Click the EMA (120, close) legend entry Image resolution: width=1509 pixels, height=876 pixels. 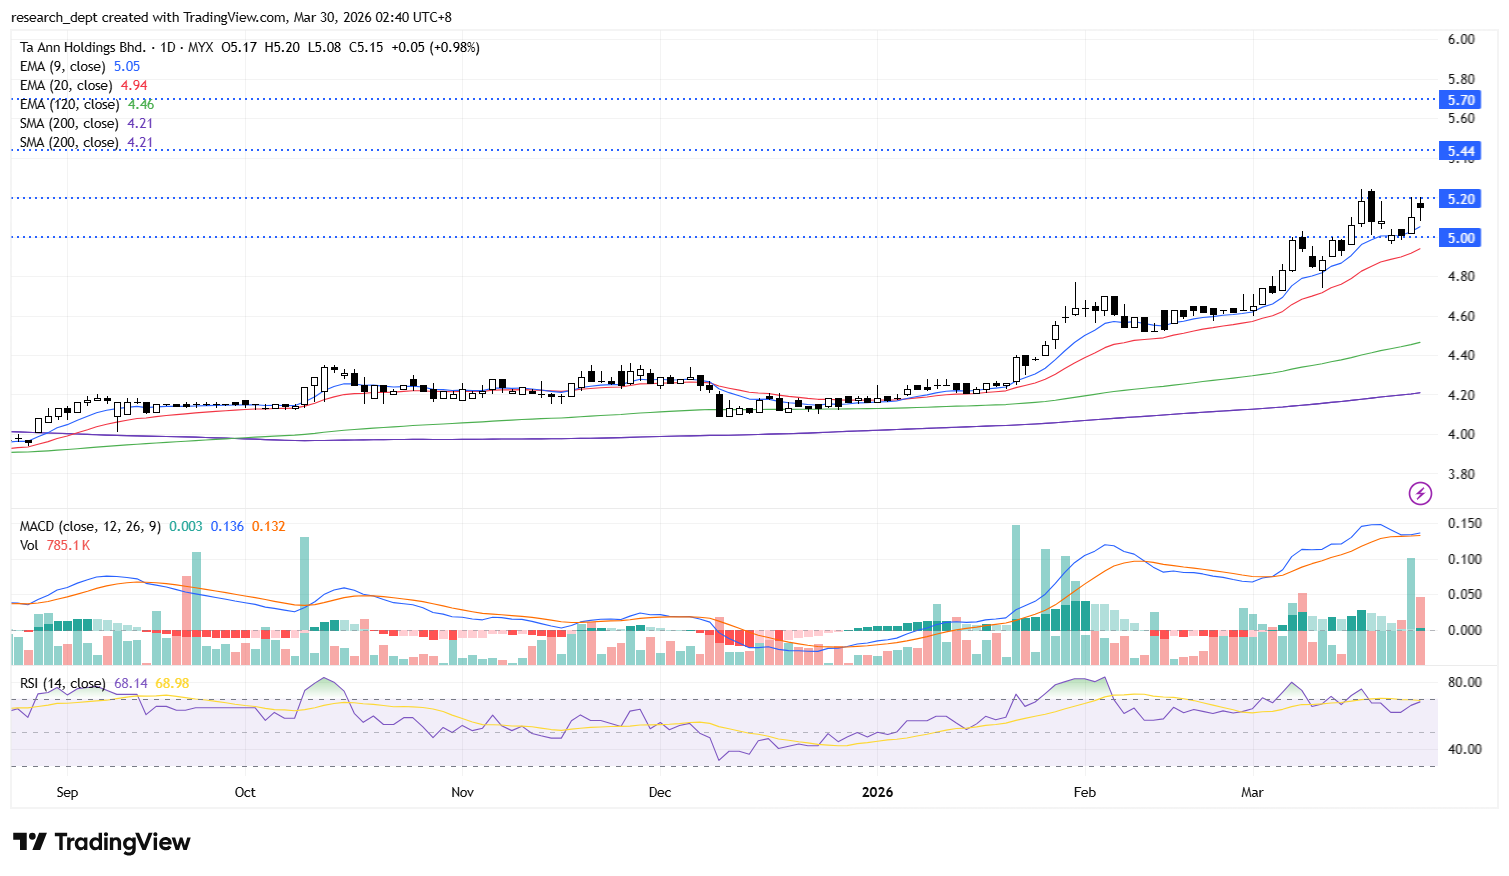[69, 105]
